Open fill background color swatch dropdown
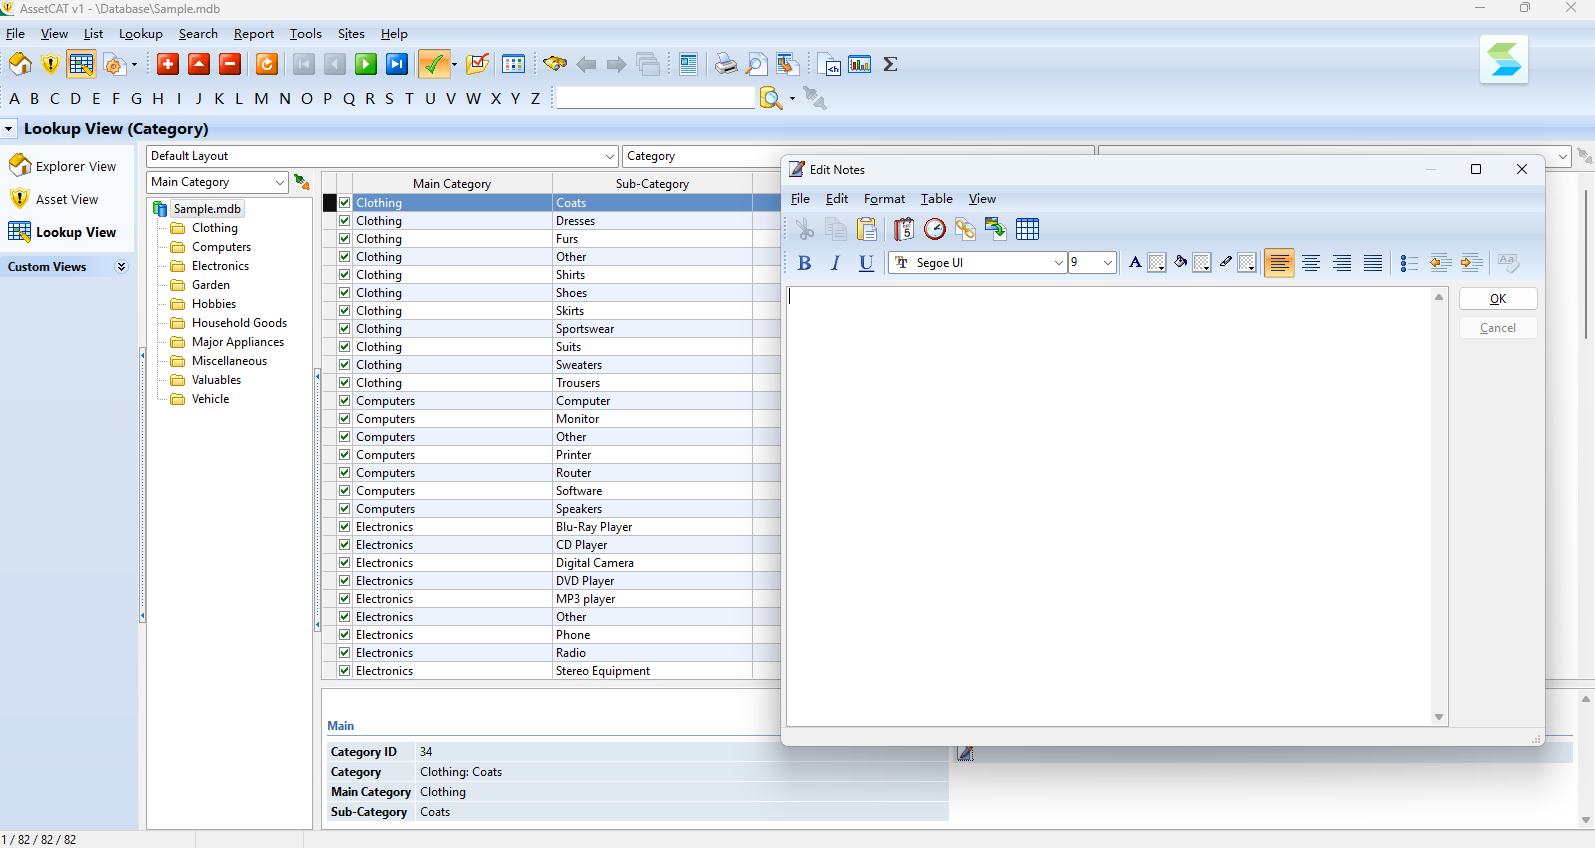 click(x=1202, y=263)
